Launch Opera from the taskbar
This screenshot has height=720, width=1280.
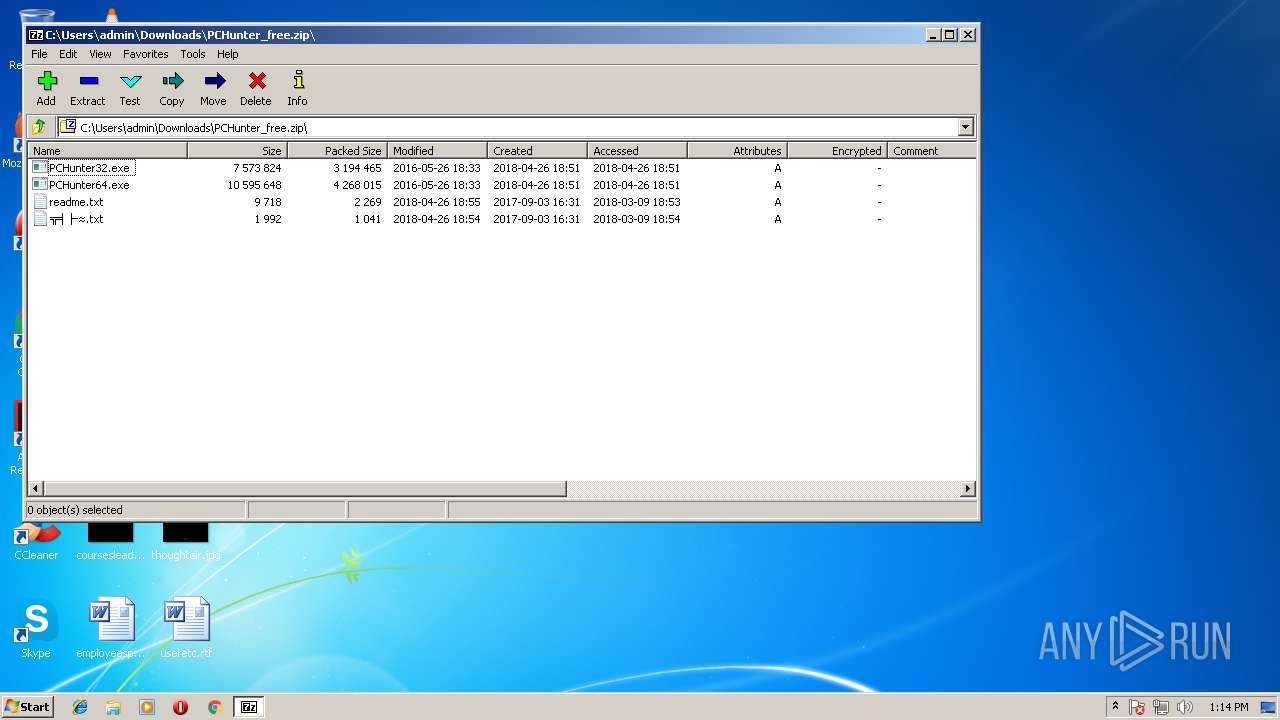pyautogui.click(x=180, y=707)
